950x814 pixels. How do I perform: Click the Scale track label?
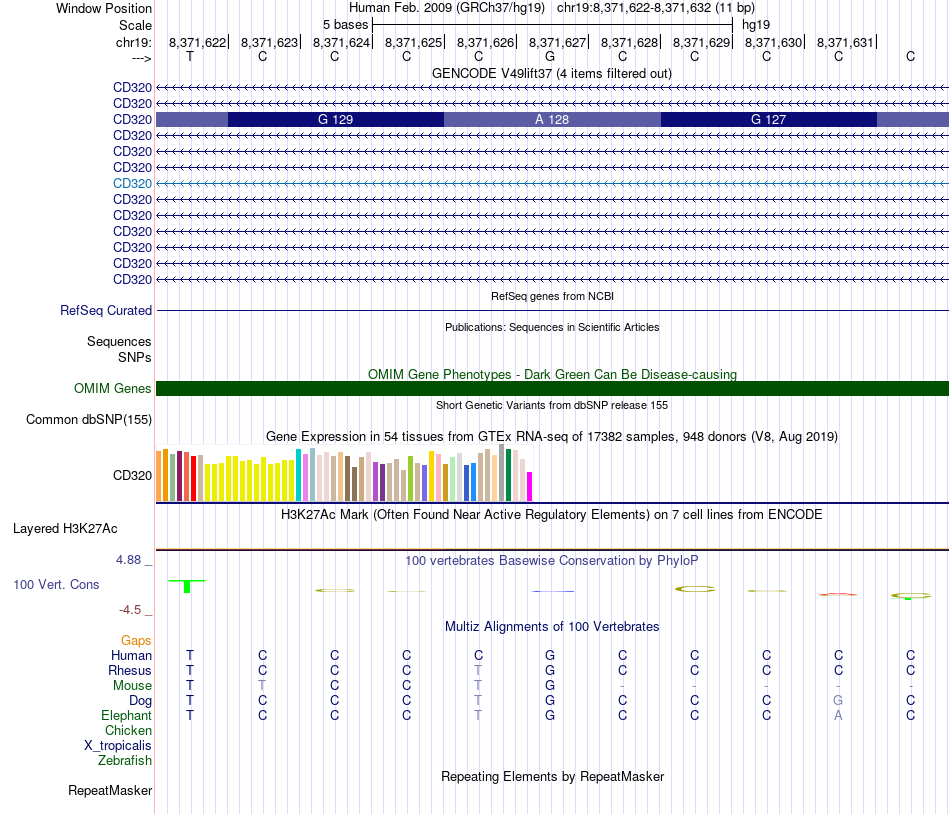(135, 25)
